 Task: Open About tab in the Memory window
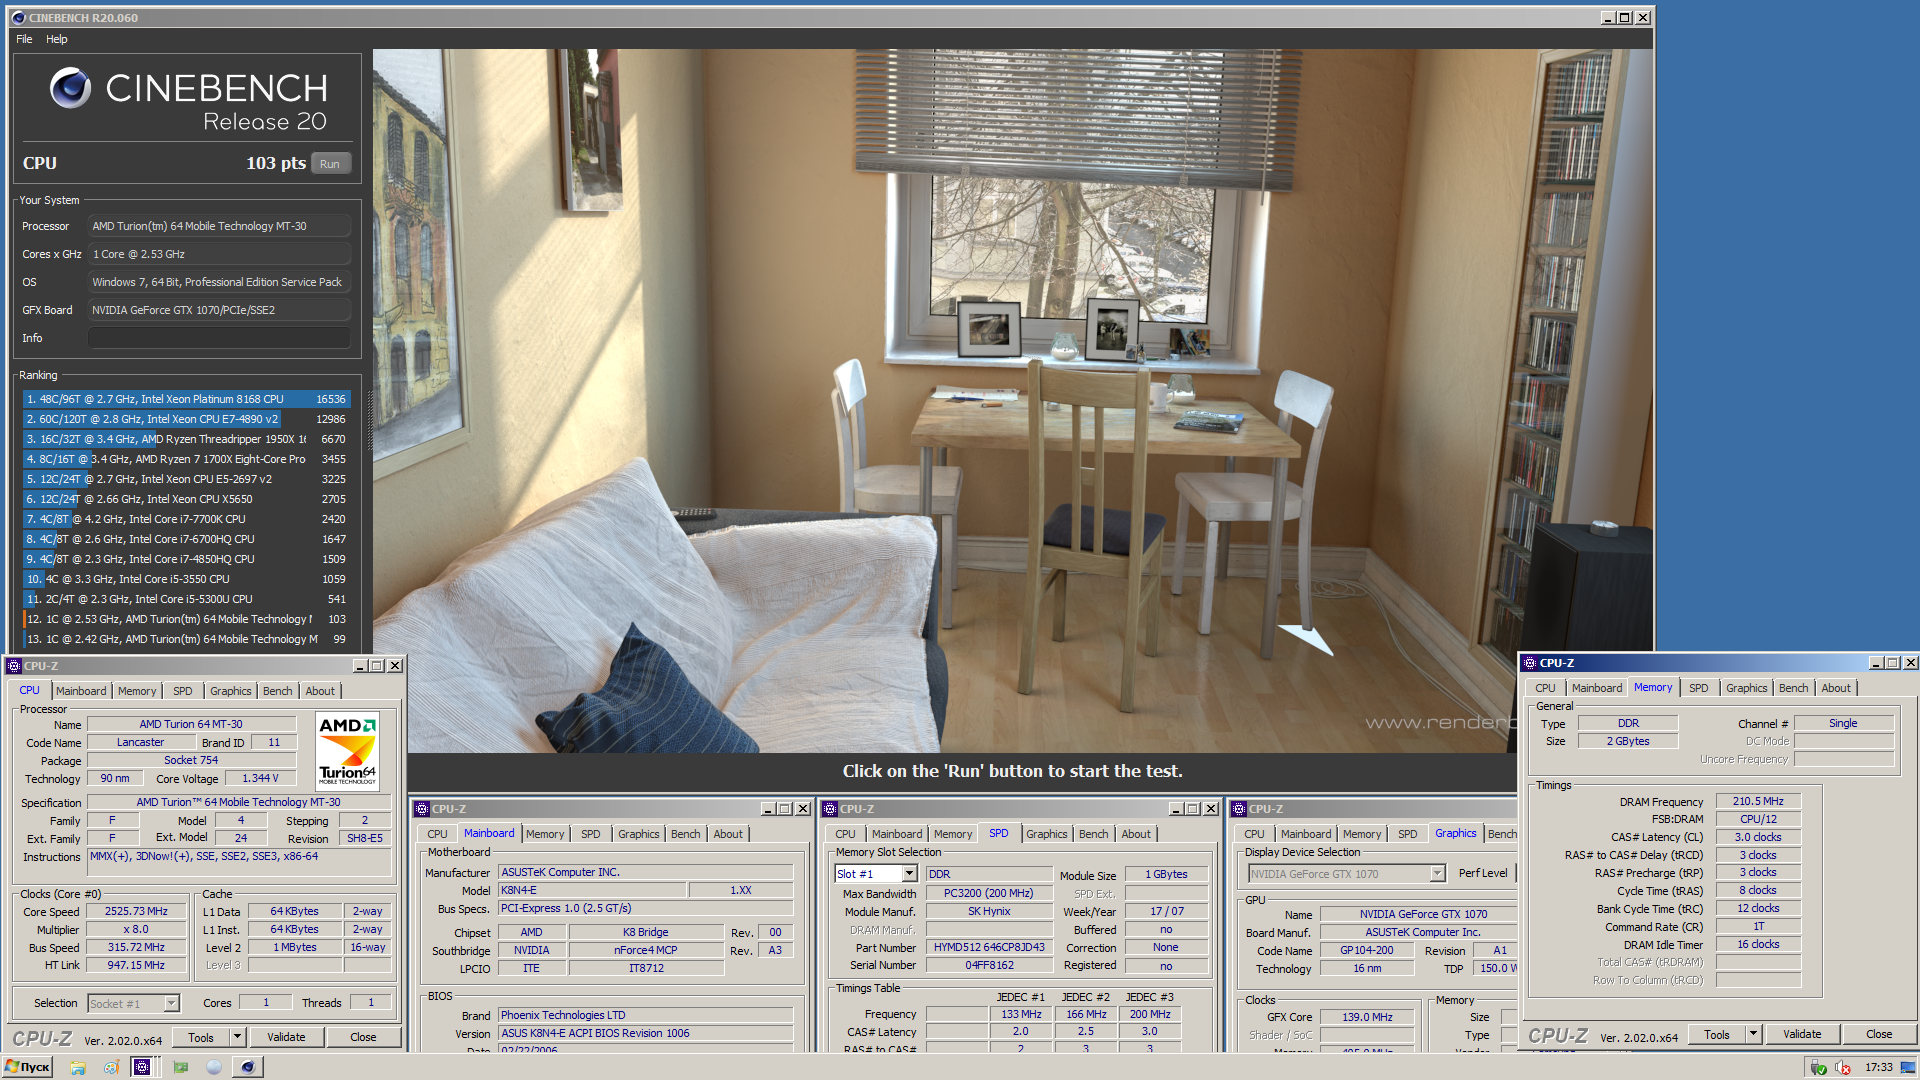1835,688
